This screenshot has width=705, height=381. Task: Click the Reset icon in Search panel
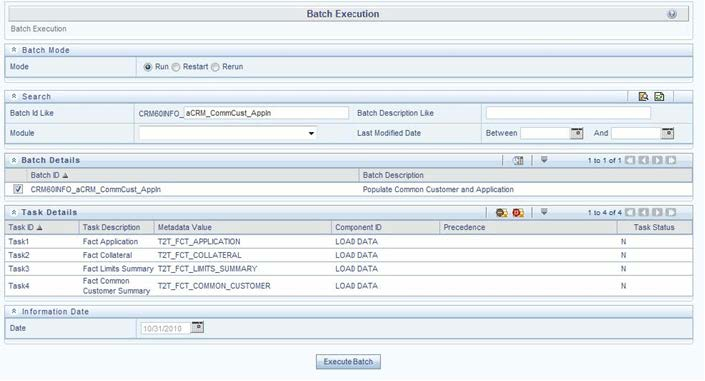[x=659, y=96]
